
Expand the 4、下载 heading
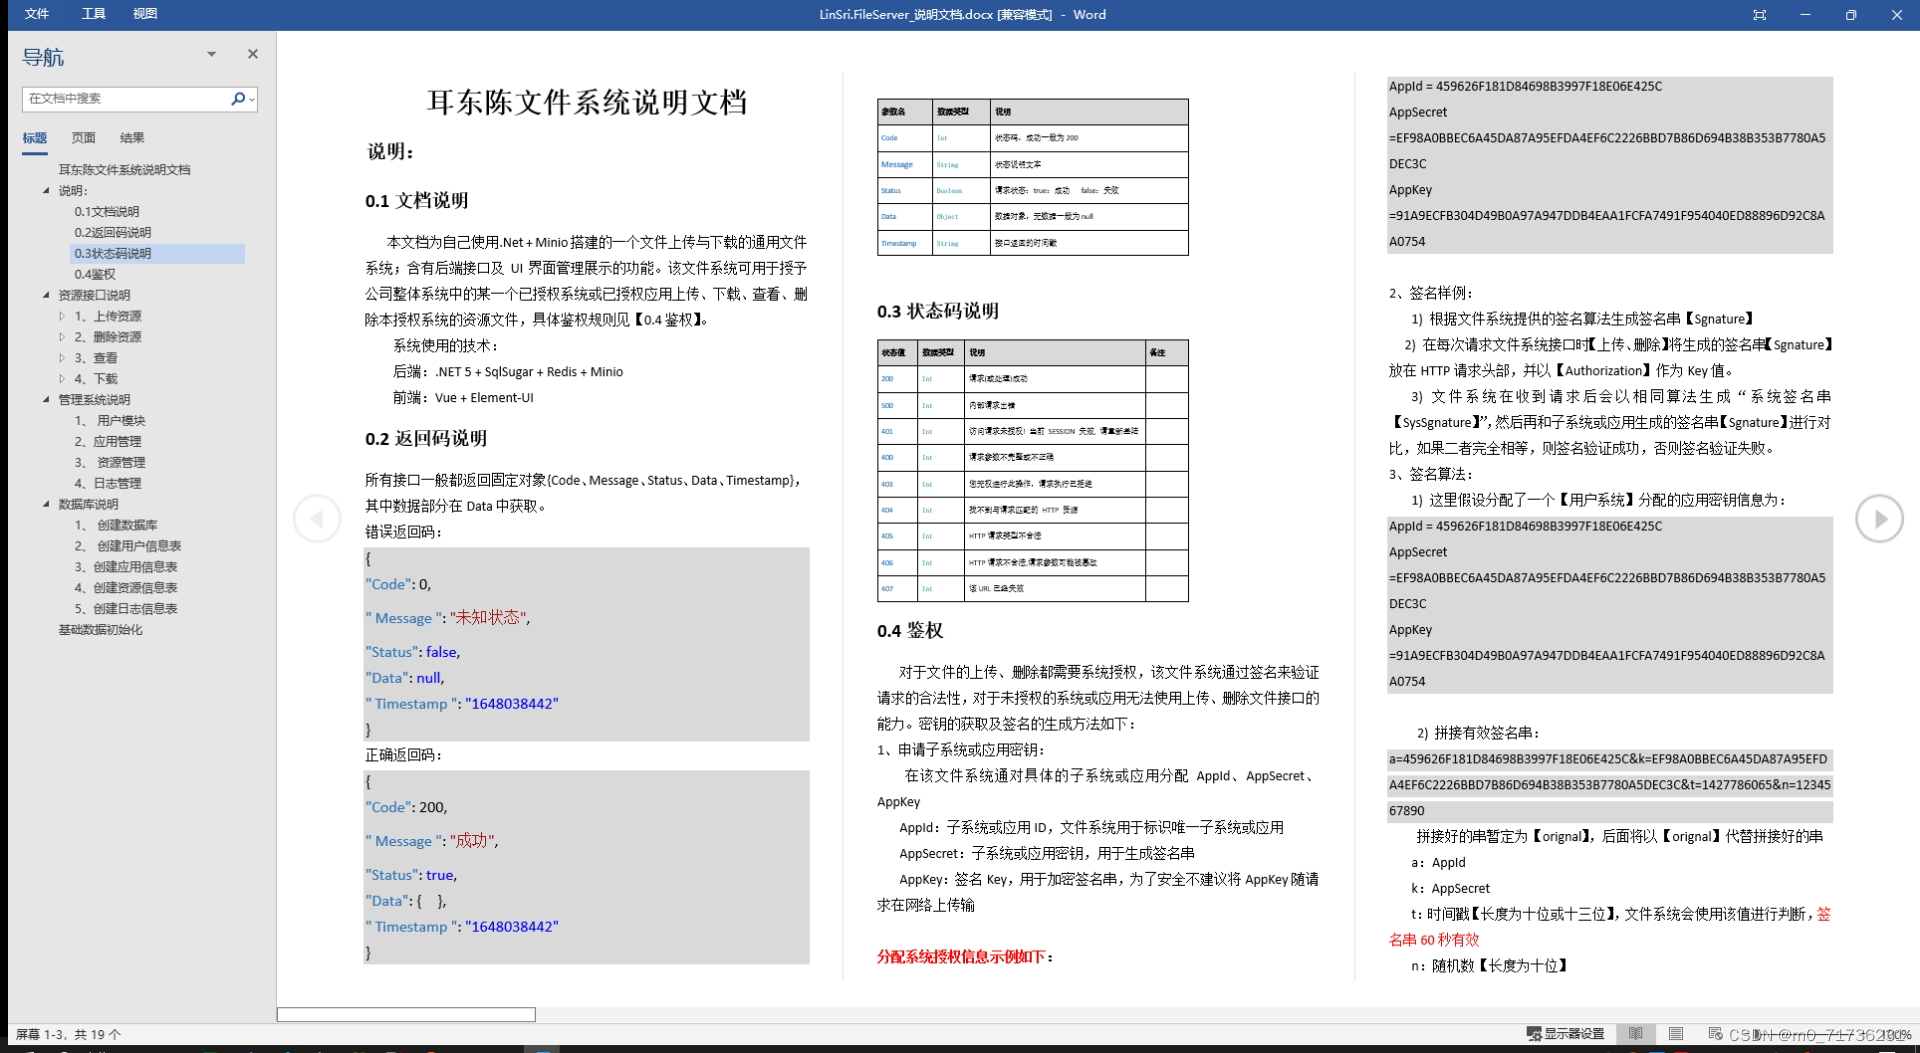62,379
